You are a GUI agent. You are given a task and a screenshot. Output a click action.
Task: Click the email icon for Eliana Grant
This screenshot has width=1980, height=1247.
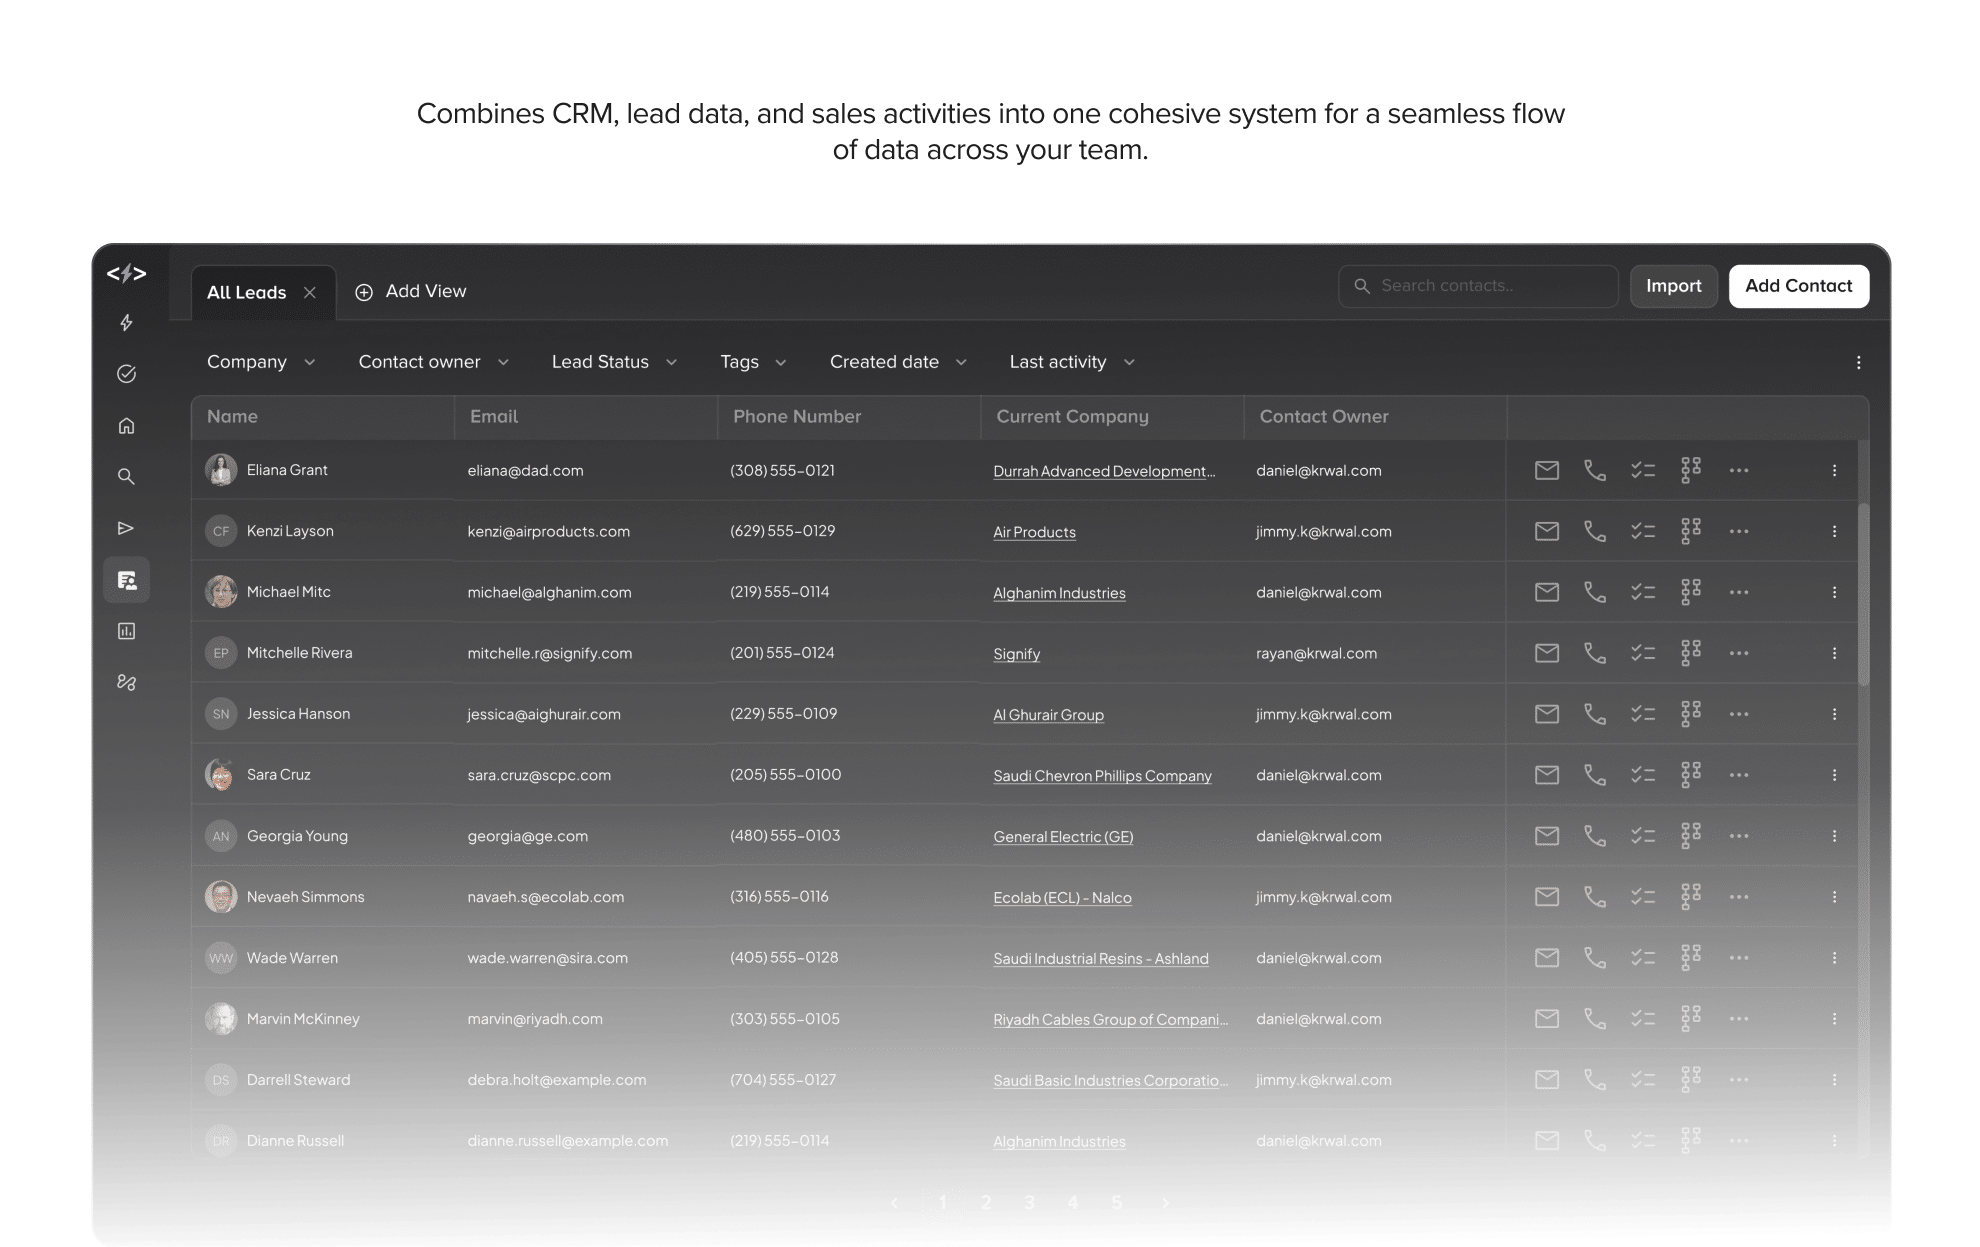[1546, 470]
